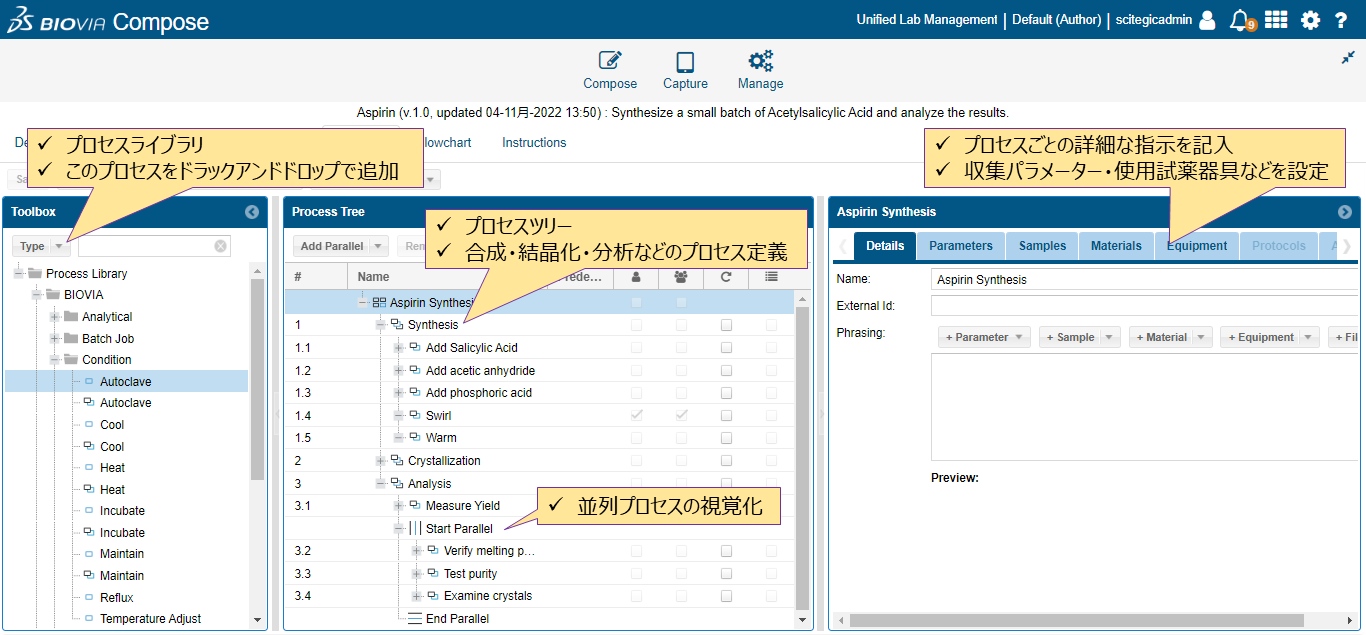Collapse the Condition folder
Viewport: 1366px width, 635px height.
click(x=54, y=360)
